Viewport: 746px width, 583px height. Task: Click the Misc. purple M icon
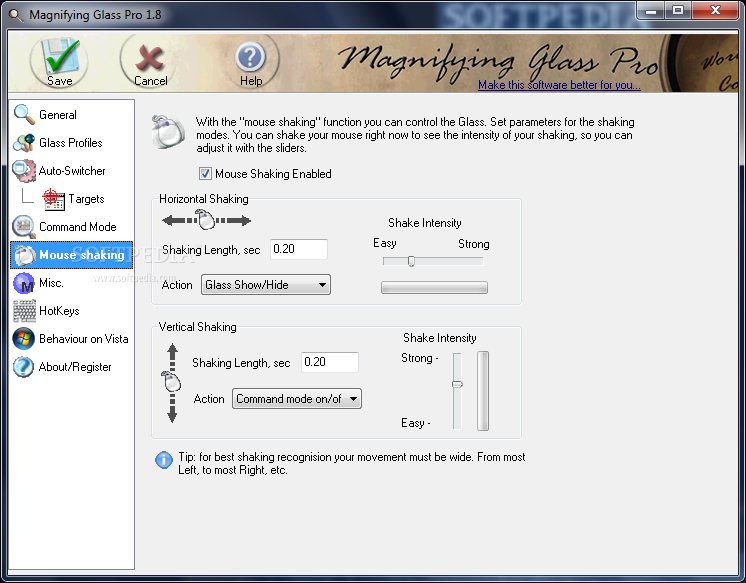24,283
